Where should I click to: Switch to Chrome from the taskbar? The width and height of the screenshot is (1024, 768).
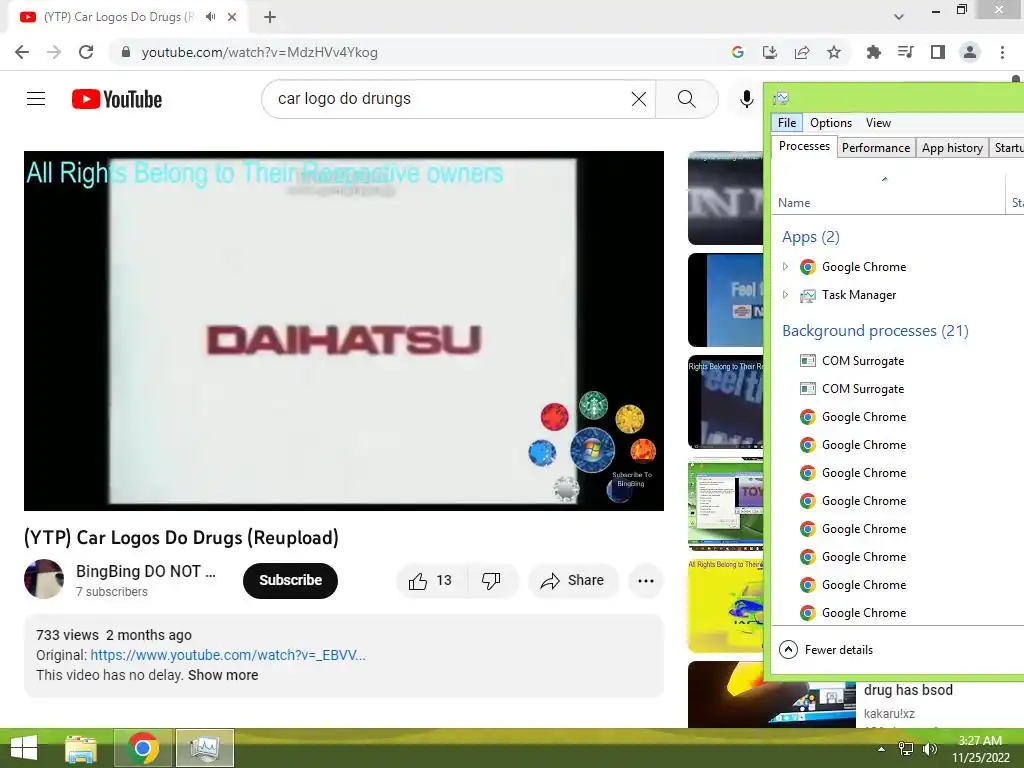pyautogui.click(x=143, y=748)
